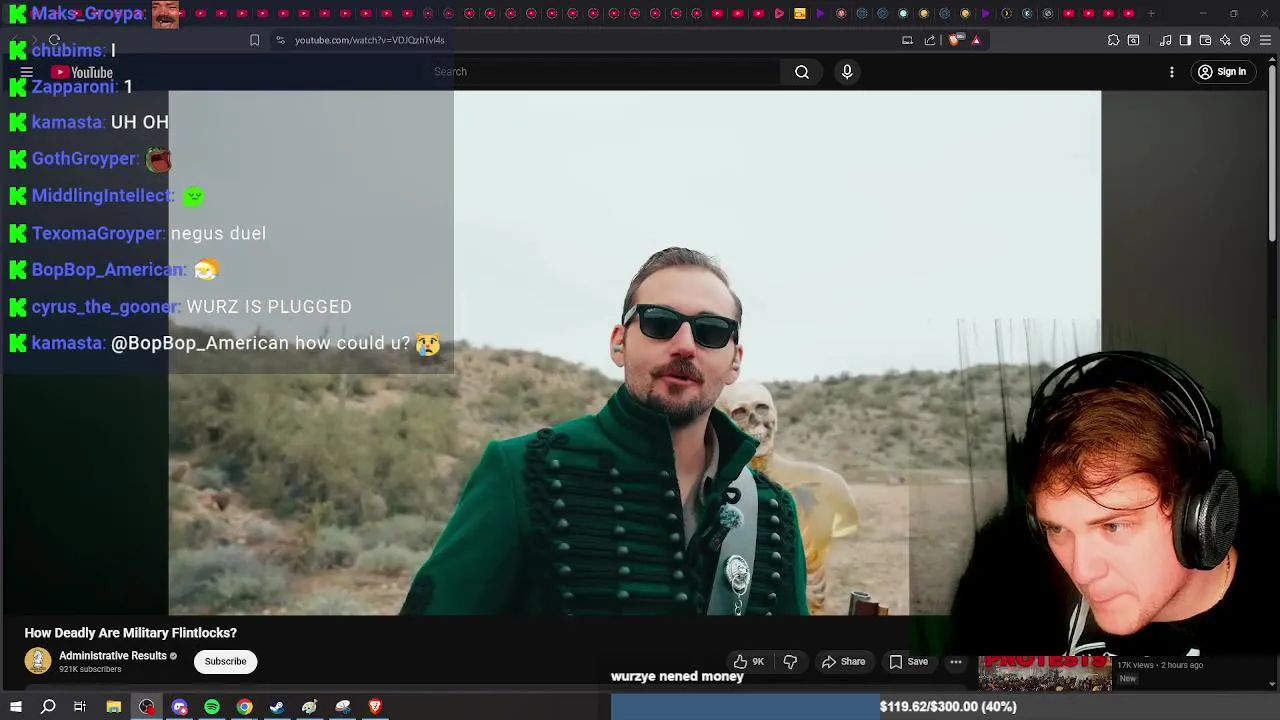Click the Sign in button
Image resolution: width=1280 pixels, height=720 pixels.
(1222, 72)
